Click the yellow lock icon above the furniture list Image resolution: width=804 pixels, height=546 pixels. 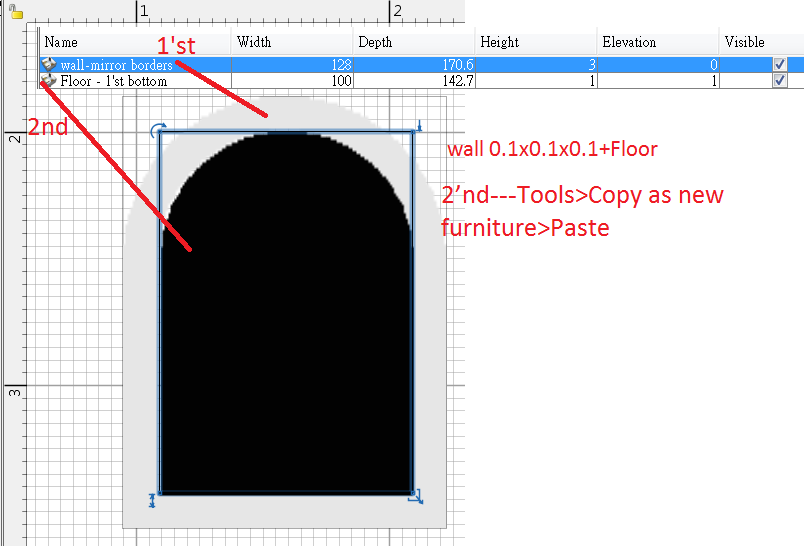[x=16, y=13]
